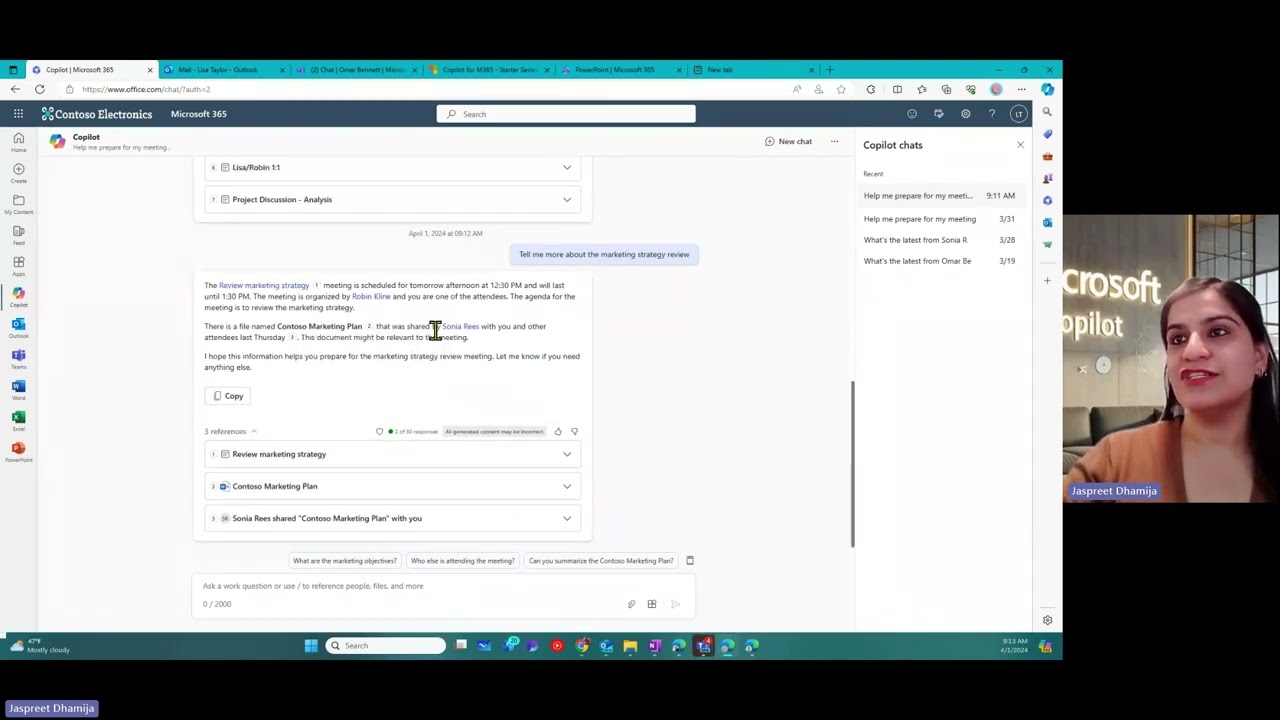Switch to Chat Omar Bennett Teams tab
This screenshot has width=1280, height=720.
[356, 70]
